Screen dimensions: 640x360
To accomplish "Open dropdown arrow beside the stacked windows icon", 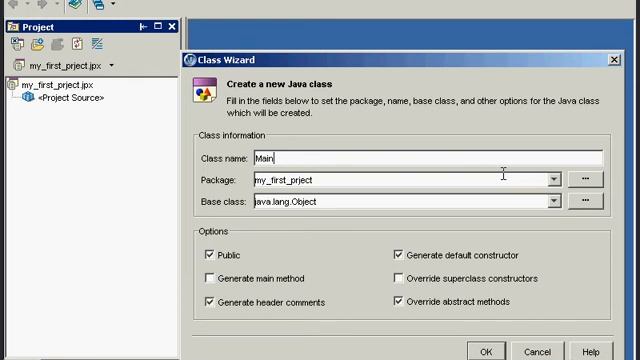I will (x=113, y=4).
